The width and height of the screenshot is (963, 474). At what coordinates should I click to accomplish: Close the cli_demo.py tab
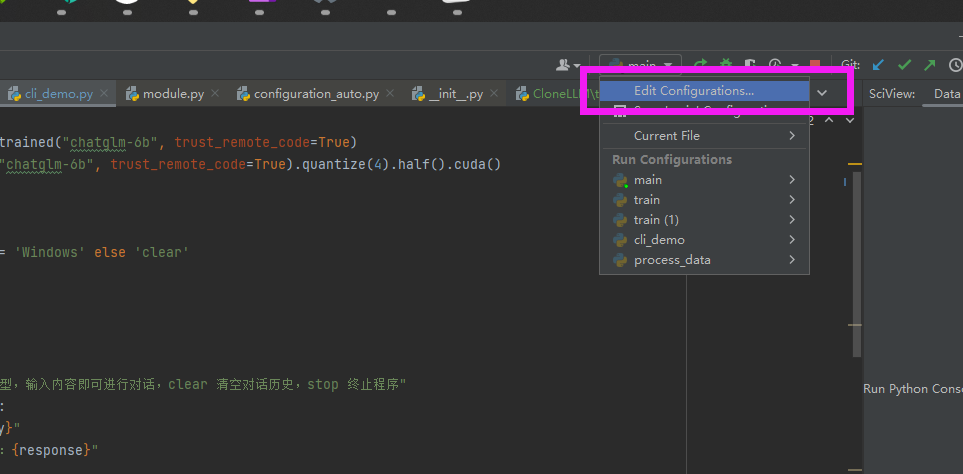(104, 93)
